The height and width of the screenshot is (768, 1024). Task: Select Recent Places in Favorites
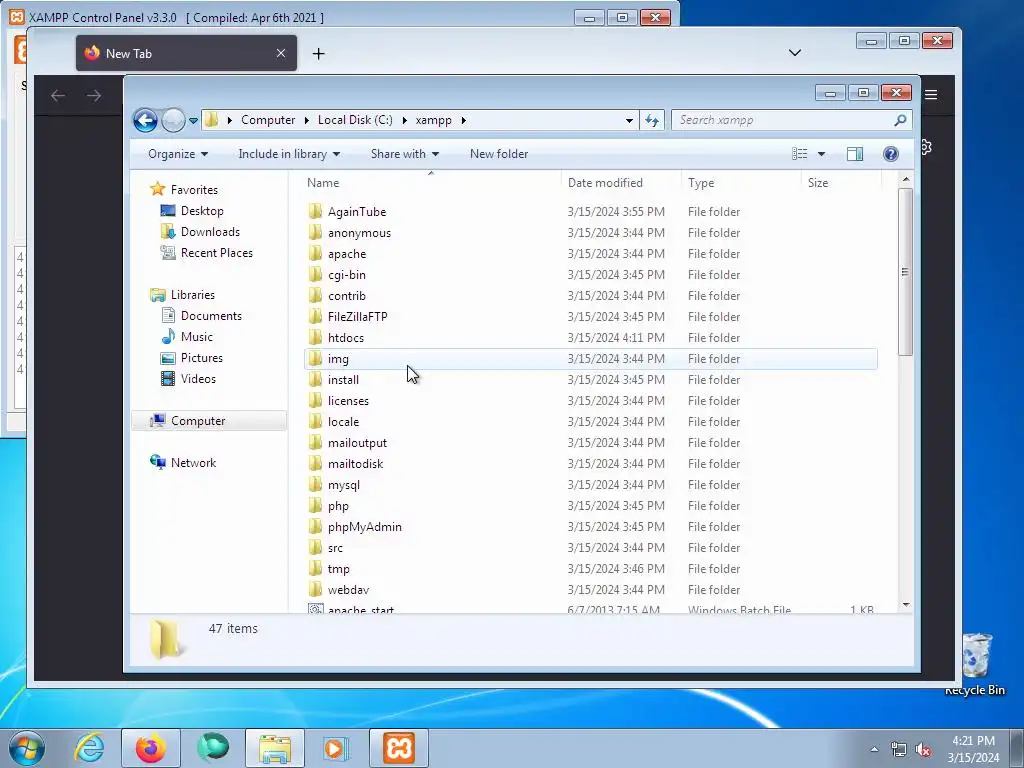[217, 253]
